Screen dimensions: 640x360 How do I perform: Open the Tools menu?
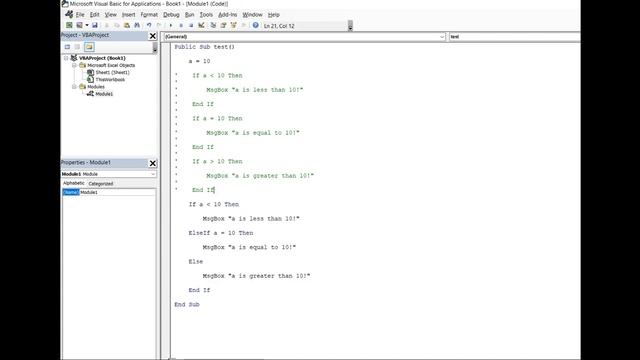206,15
